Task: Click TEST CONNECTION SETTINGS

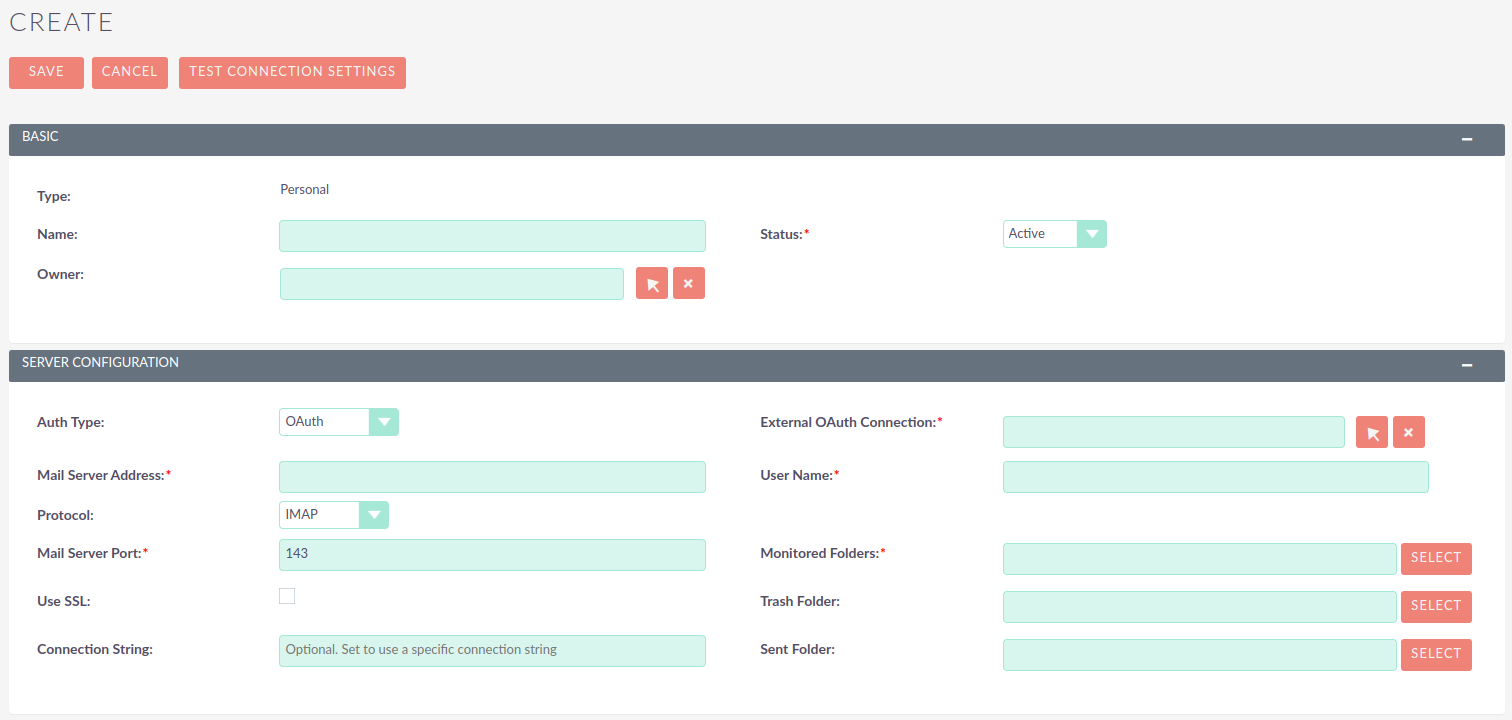Action: pyautogui.click(x=292, y=72)
